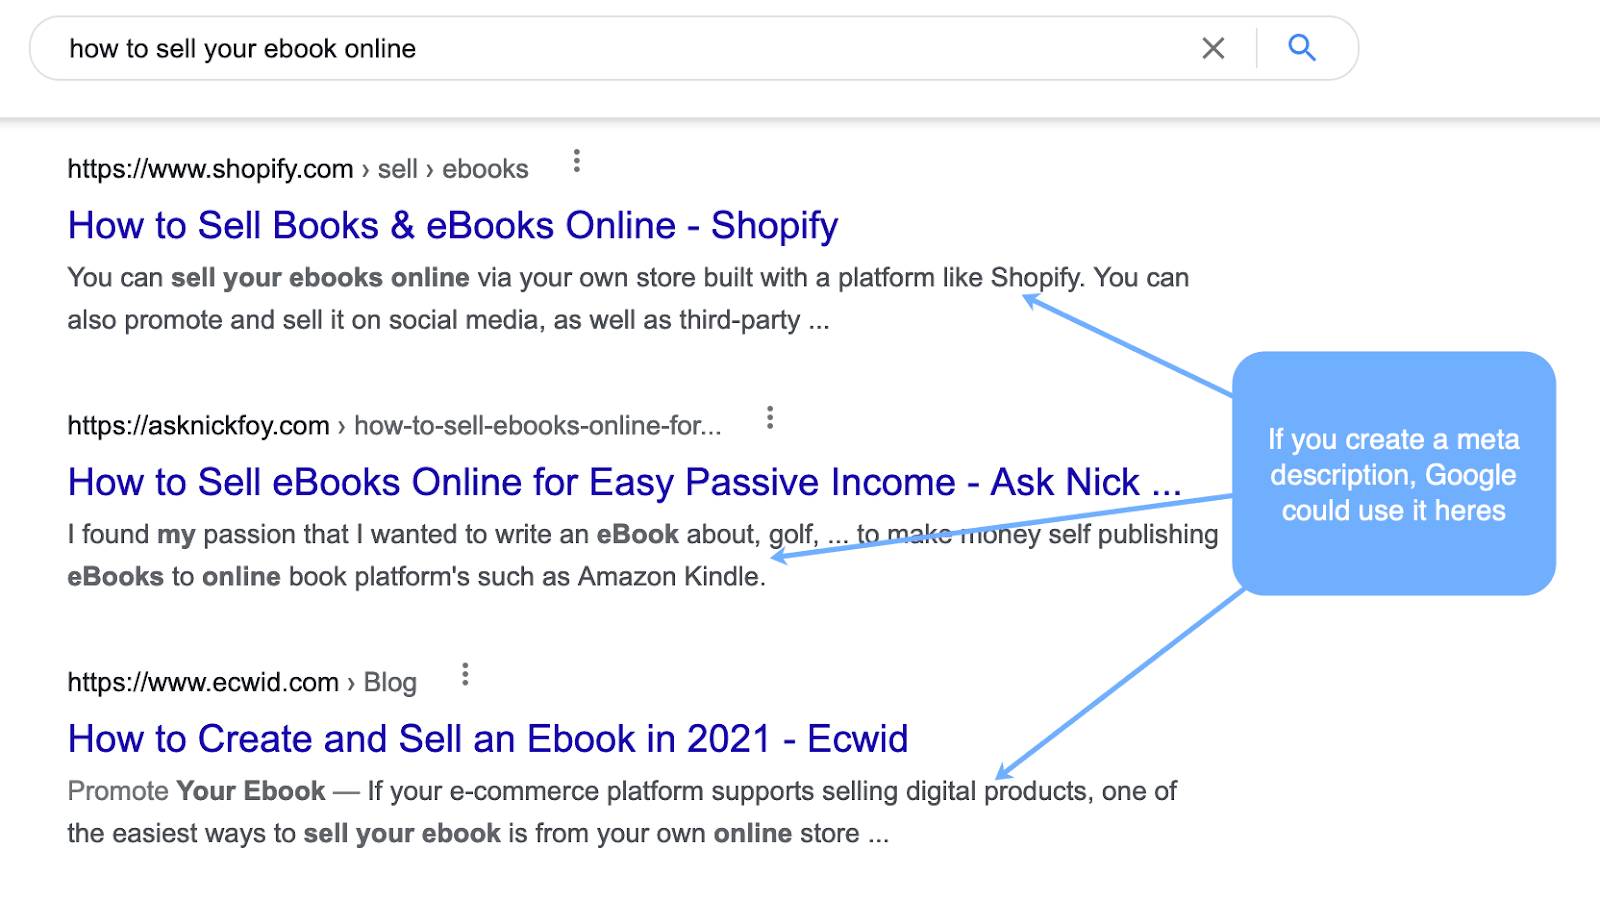Click the "sell" breadcrumb under the Shopify result
Viewport: 1600px width, 900px height.
tap(397, 168)
